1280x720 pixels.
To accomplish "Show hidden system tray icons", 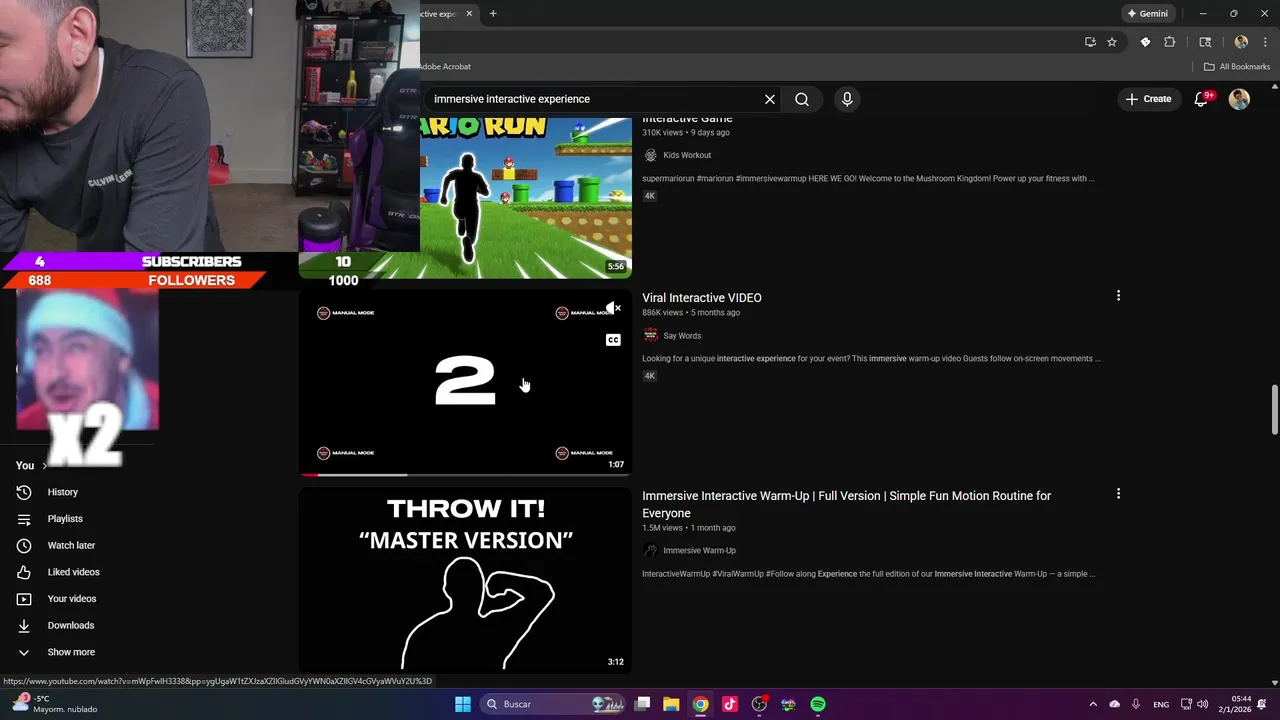I will [1093, 704].
